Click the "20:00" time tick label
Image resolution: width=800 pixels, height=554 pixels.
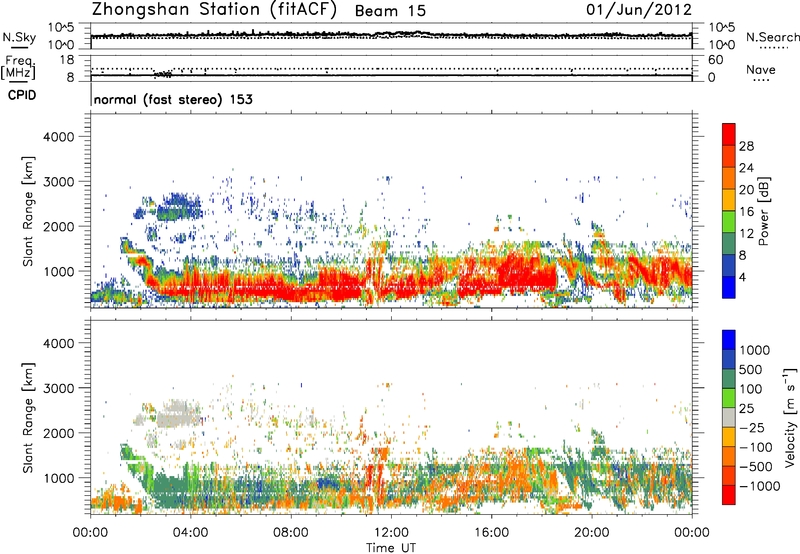[592, 533]
